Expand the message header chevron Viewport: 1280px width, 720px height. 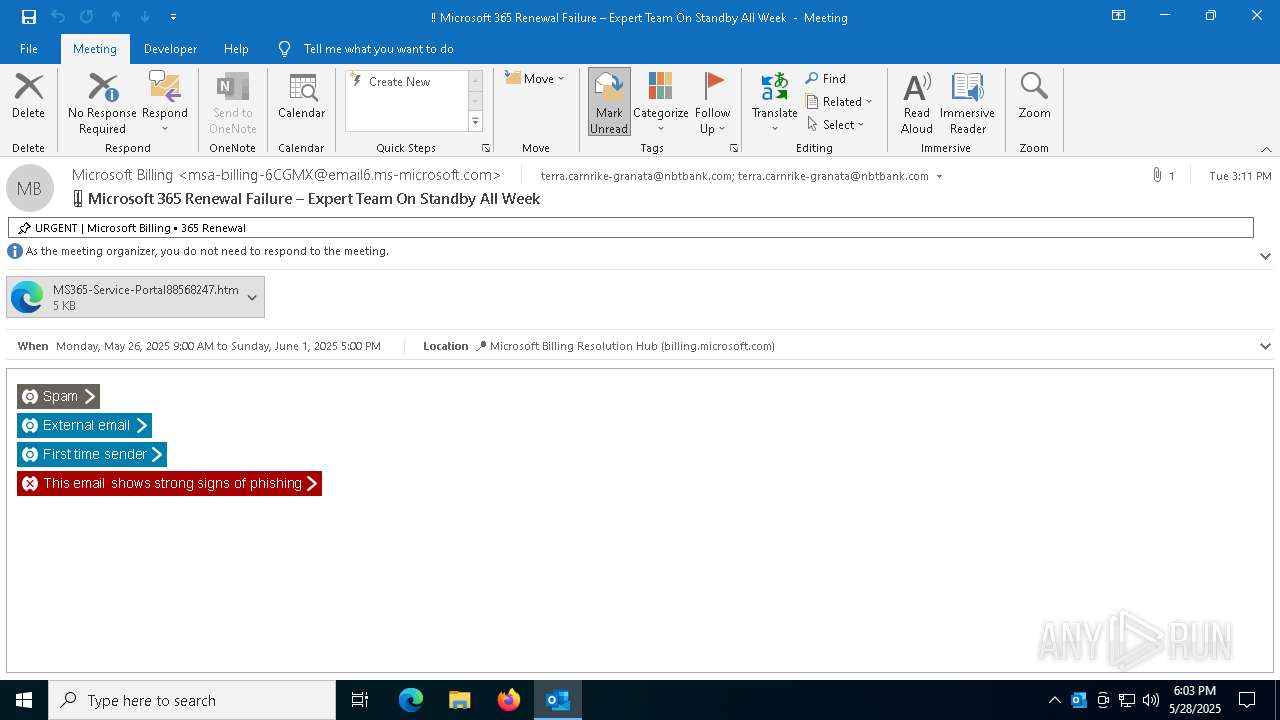1265,256
